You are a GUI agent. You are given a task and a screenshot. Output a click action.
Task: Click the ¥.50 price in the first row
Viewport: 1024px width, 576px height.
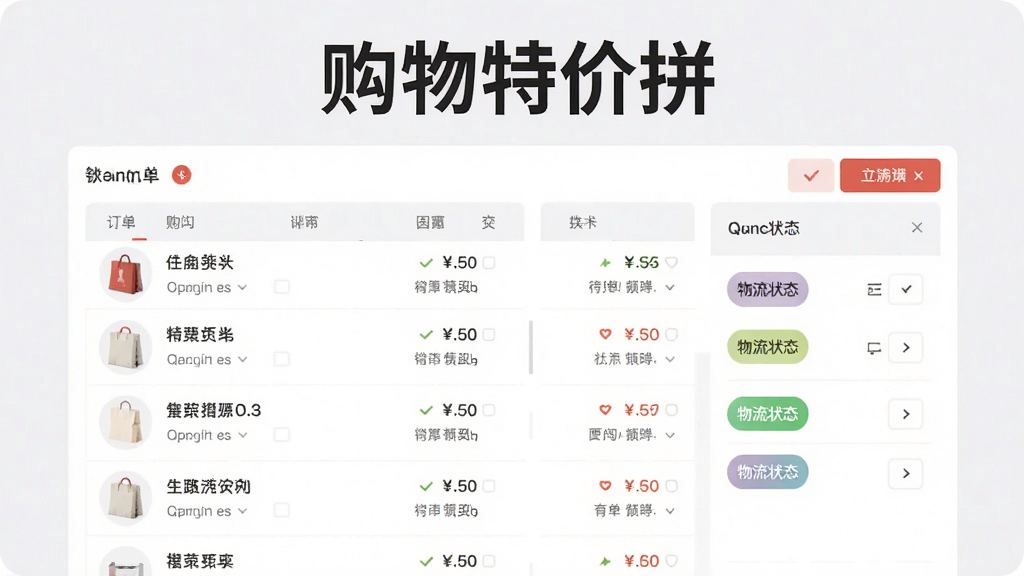point(460,263)
